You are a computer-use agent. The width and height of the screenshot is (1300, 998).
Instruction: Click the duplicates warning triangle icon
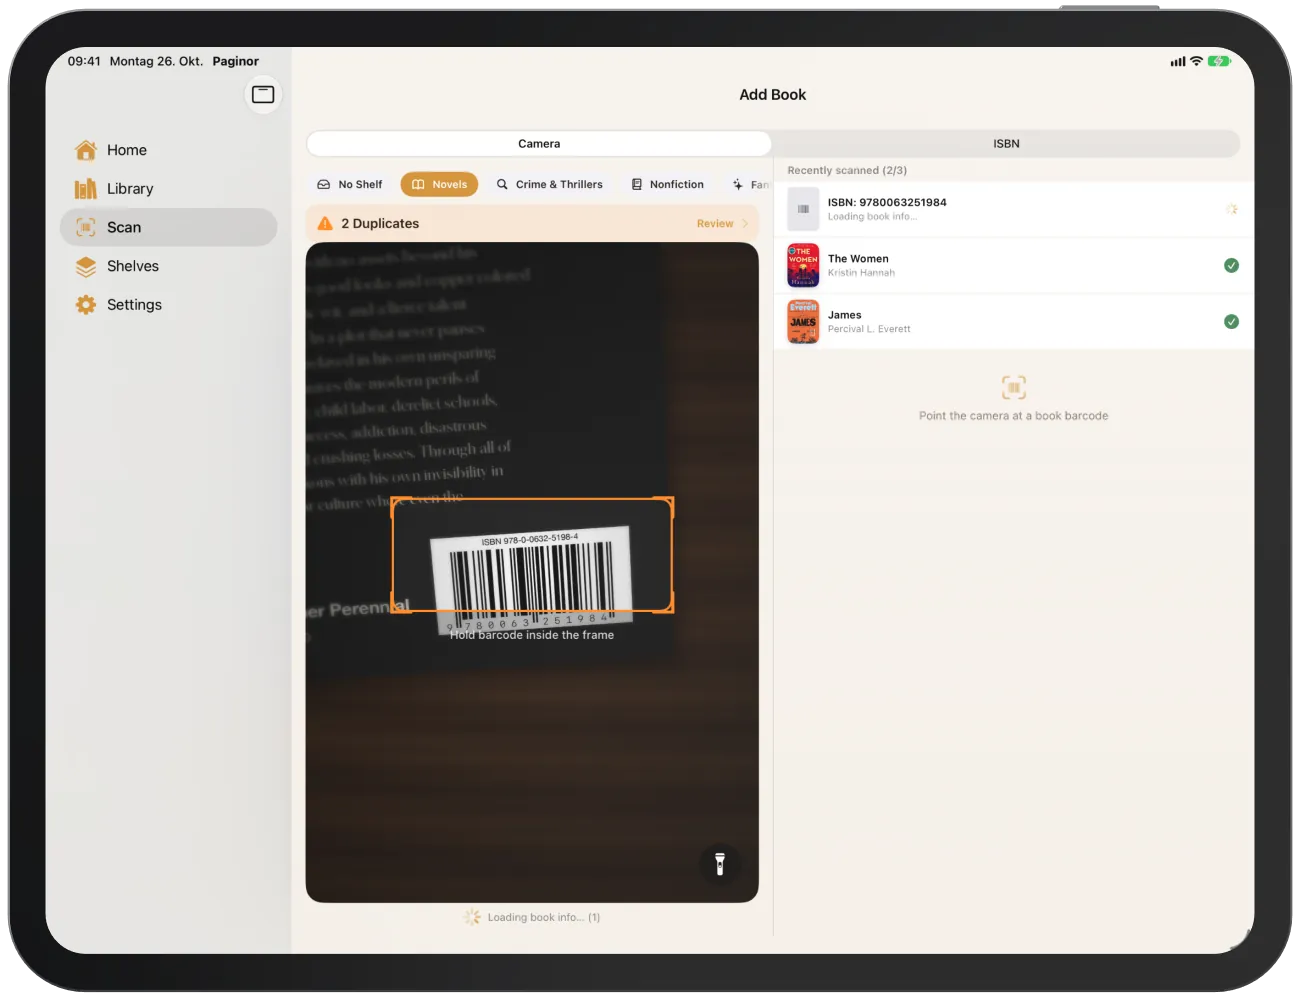(x=325, y=224)
